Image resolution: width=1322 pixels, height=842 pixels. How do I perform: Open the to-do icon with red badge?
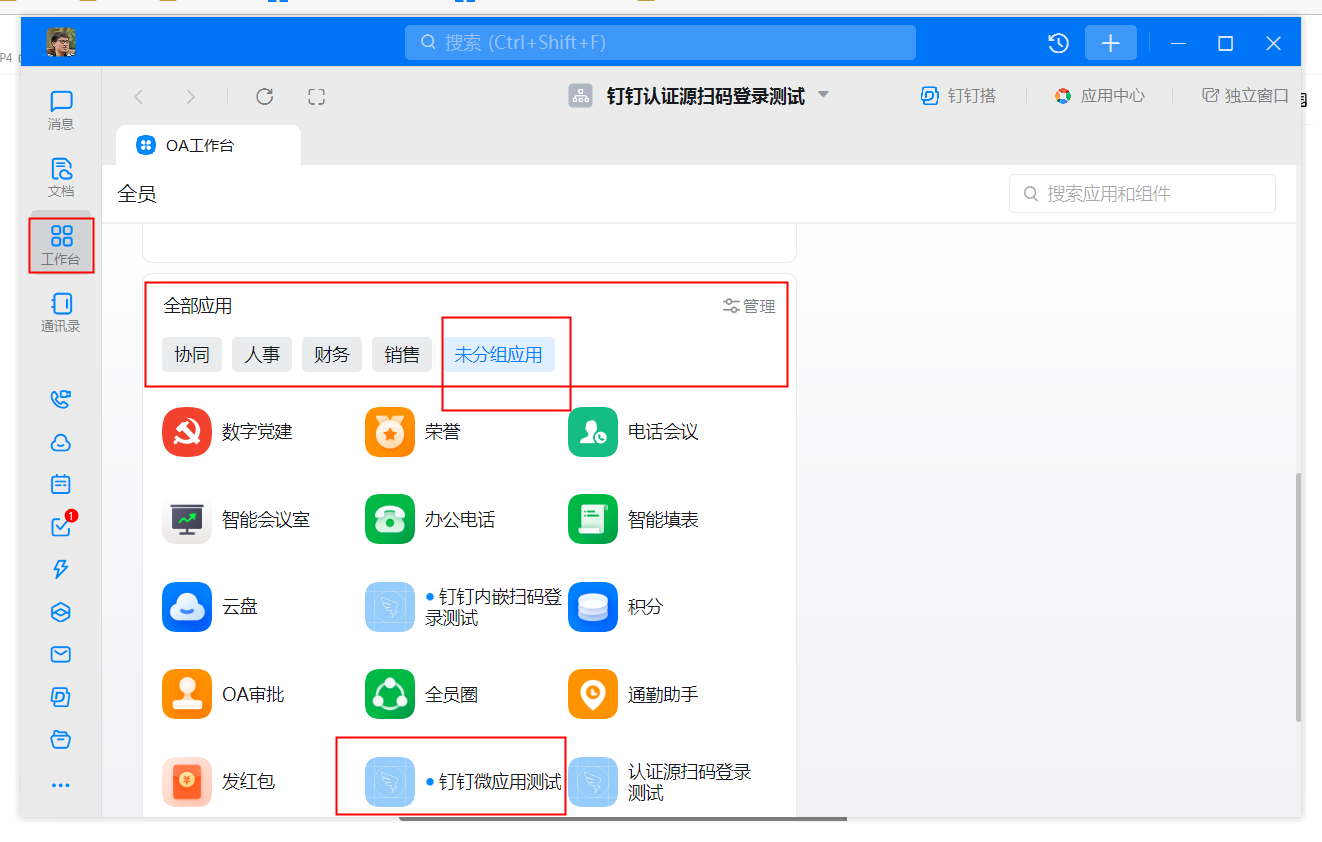(x=61, y=527)
